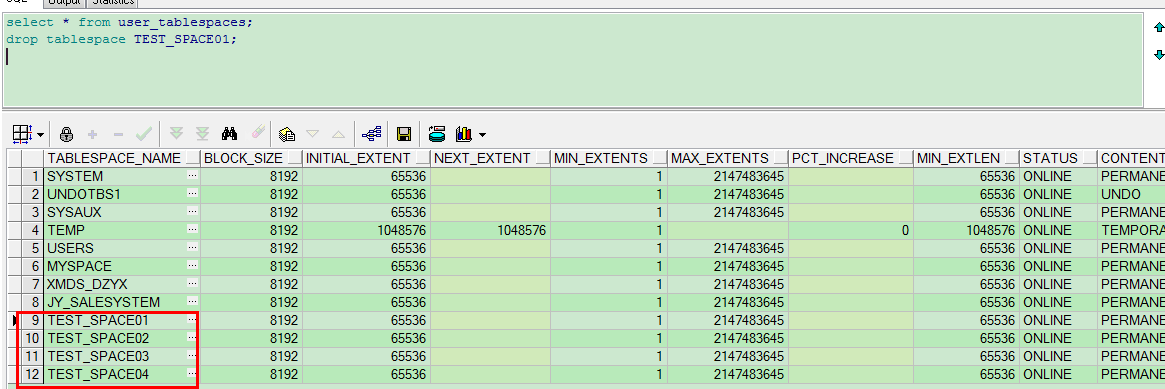This screenshot has height=389, width=1165.
Task: Click the linked query tree icon
Action: click(371, 134)
